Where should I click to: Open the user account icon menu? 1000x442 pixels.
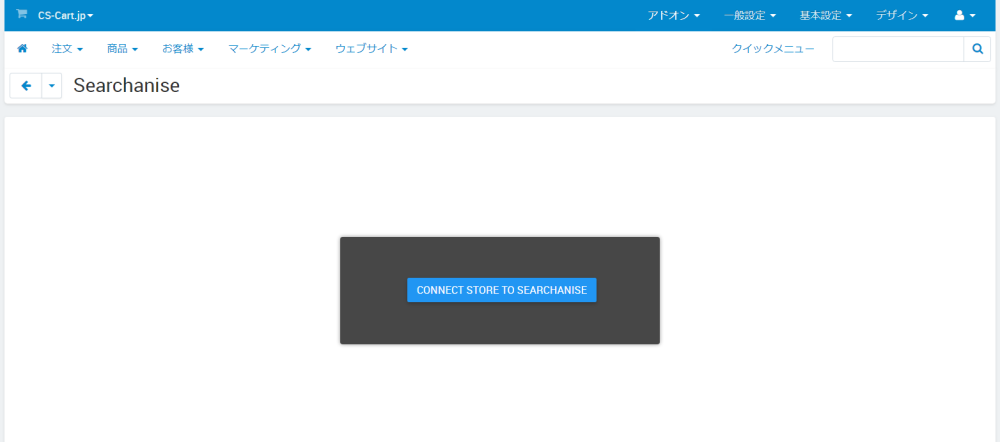pos(965,15)
